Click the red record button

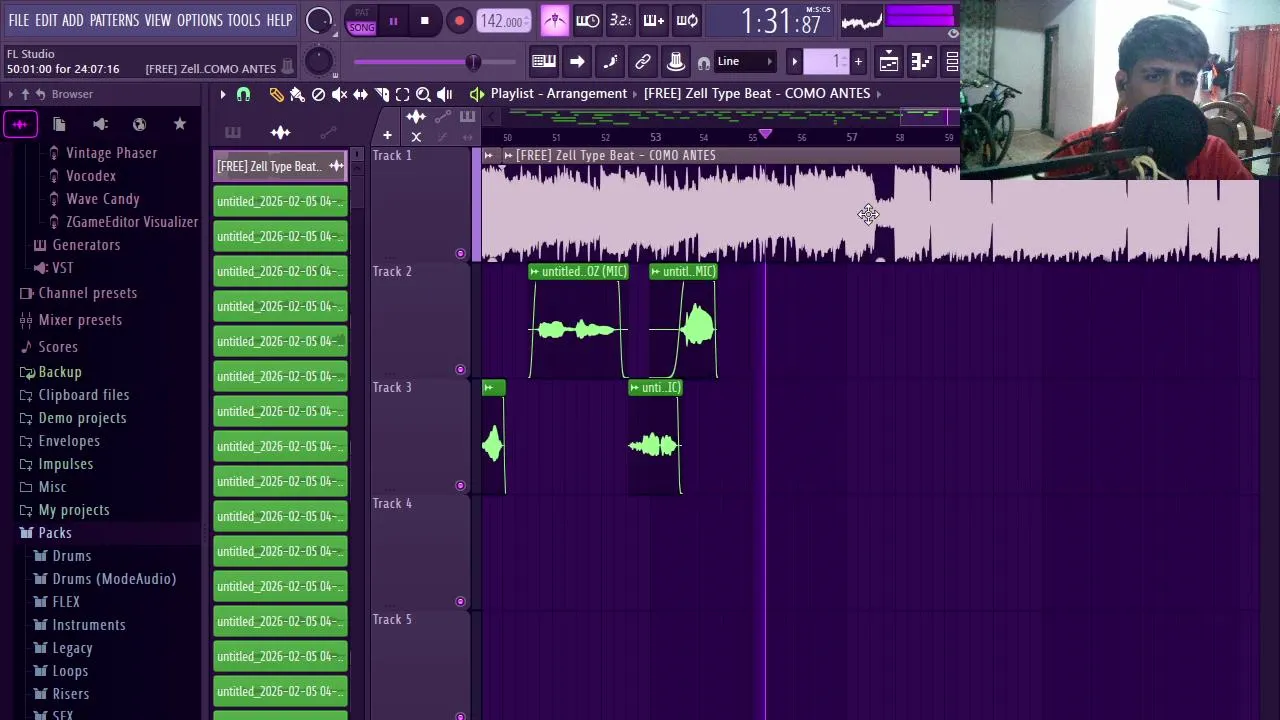(459, 21)
